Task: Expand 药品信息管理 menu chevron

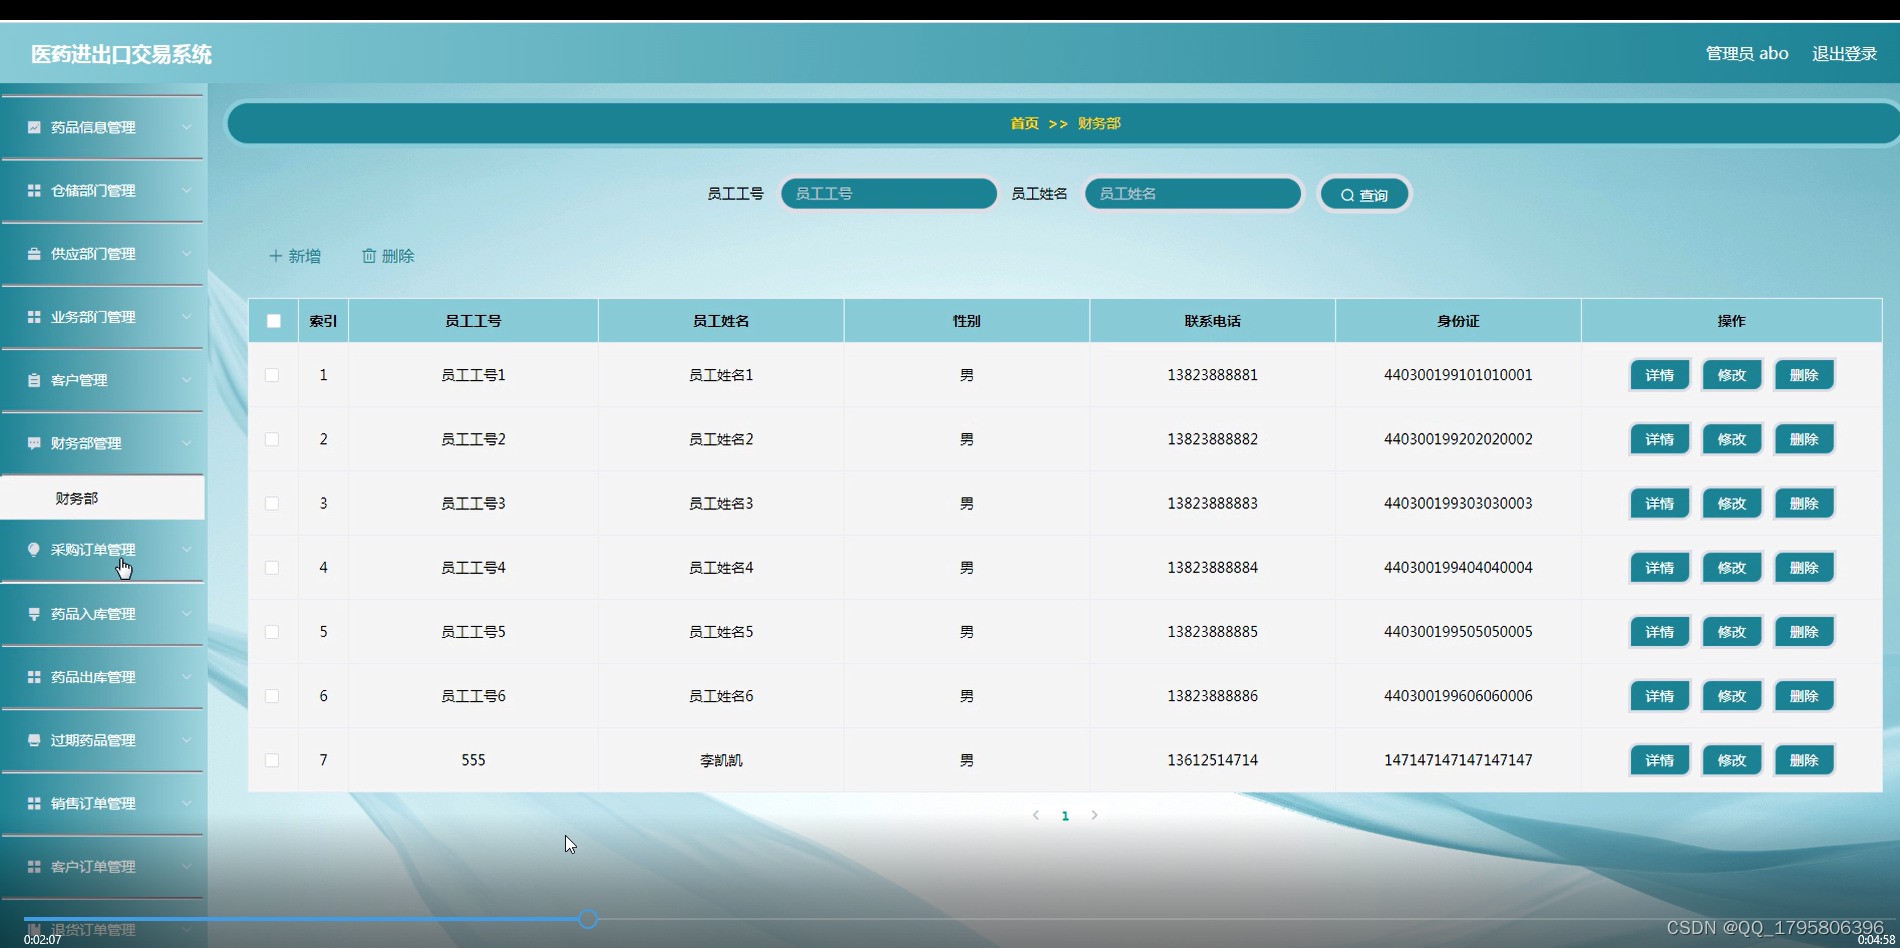Action: point(186,127)
